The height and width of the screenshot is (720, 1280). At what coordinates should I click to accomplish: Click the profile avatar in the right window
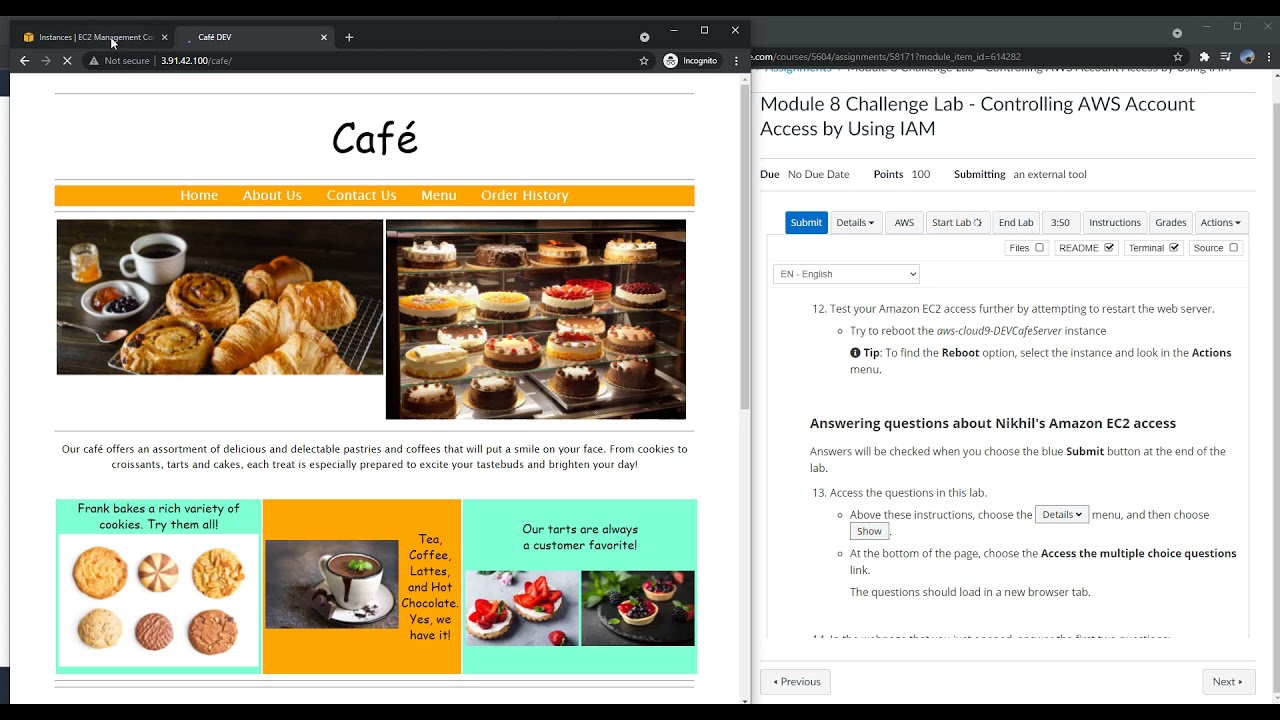(1247, 57)
